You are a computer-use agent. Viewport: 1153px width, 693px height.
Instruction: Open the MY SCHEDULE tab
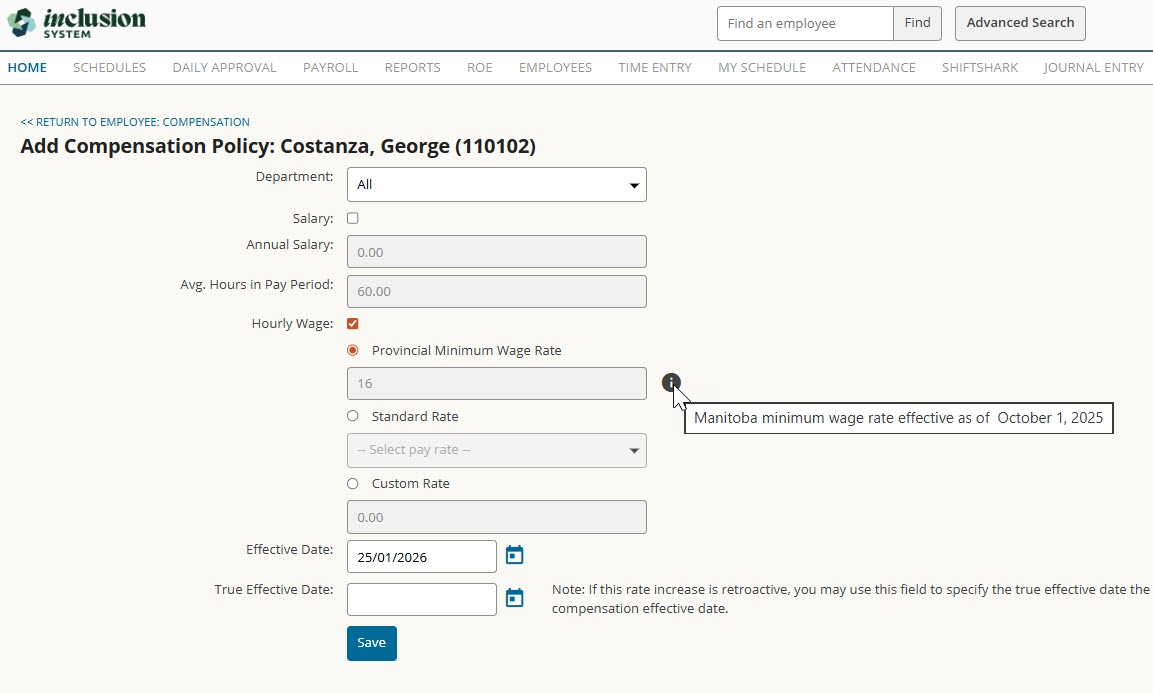click(762, 68)
